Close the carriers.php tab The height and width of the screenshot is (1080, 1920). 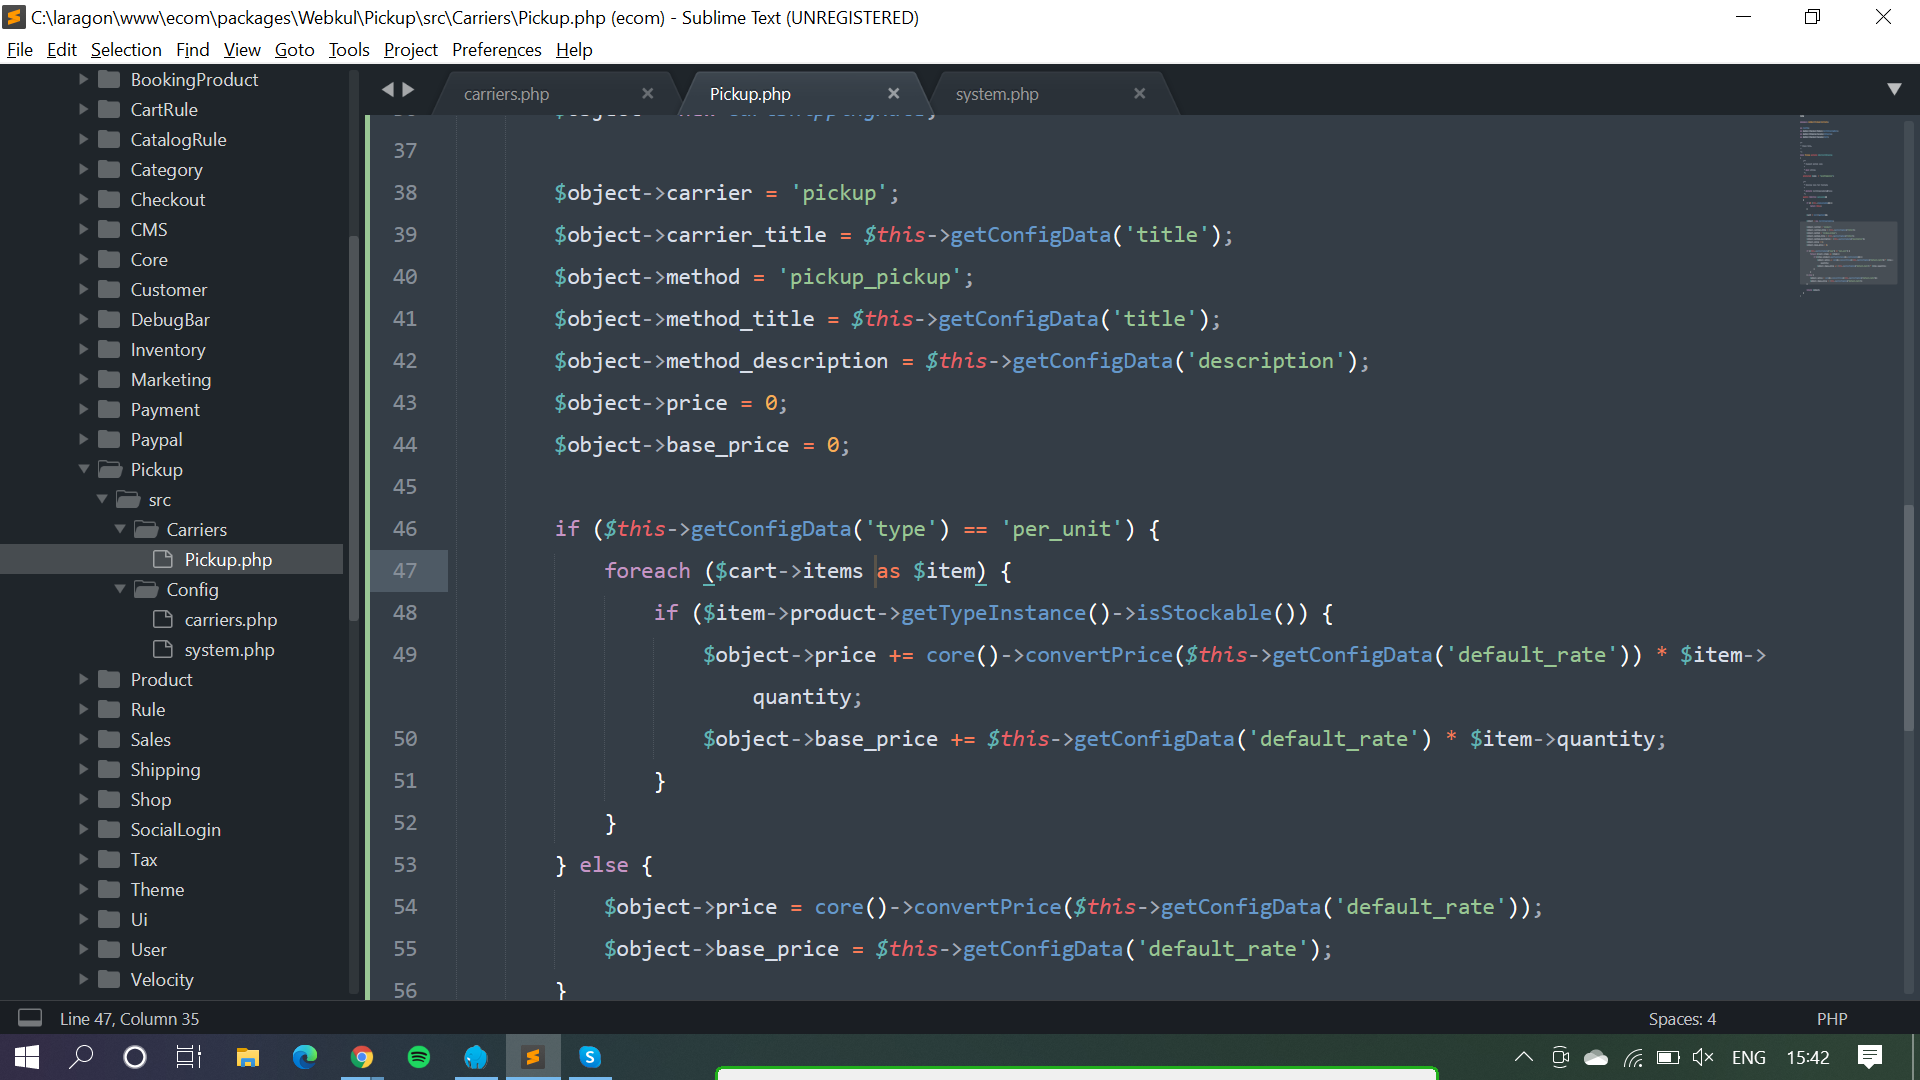pos(647,93)
